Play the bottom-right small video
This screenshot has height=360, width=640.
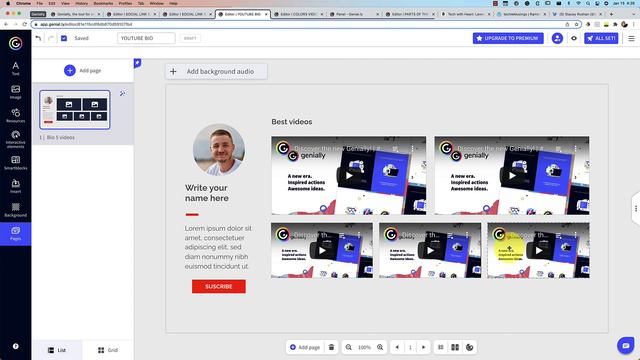539,251
